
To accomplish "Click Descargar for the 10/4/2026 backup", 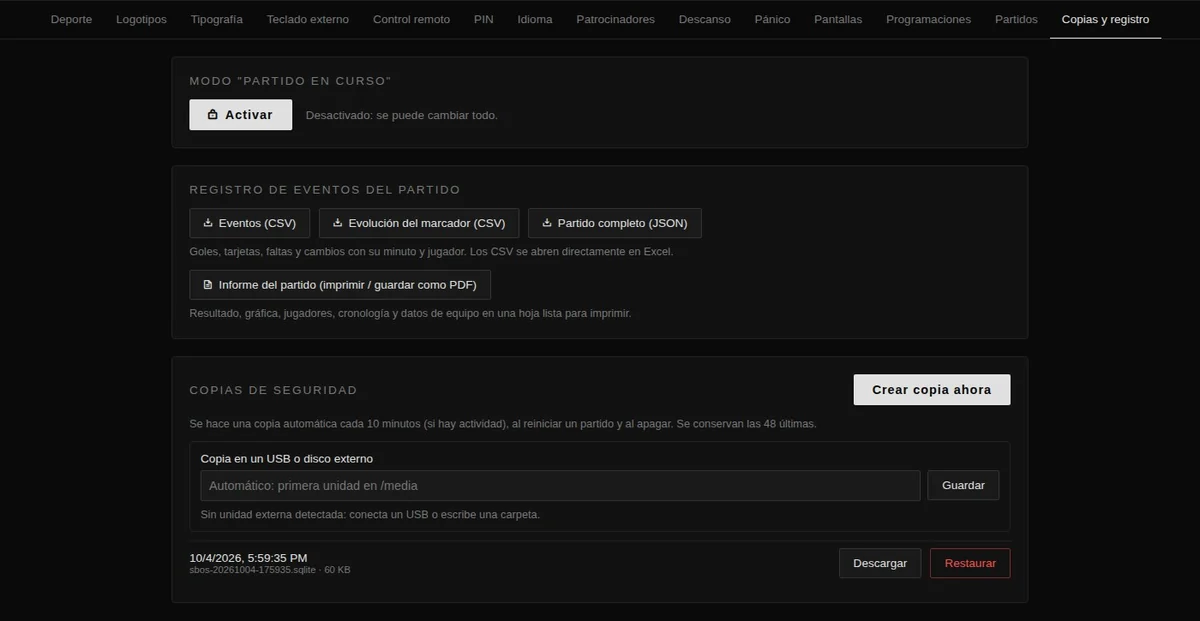I will 880,563.
